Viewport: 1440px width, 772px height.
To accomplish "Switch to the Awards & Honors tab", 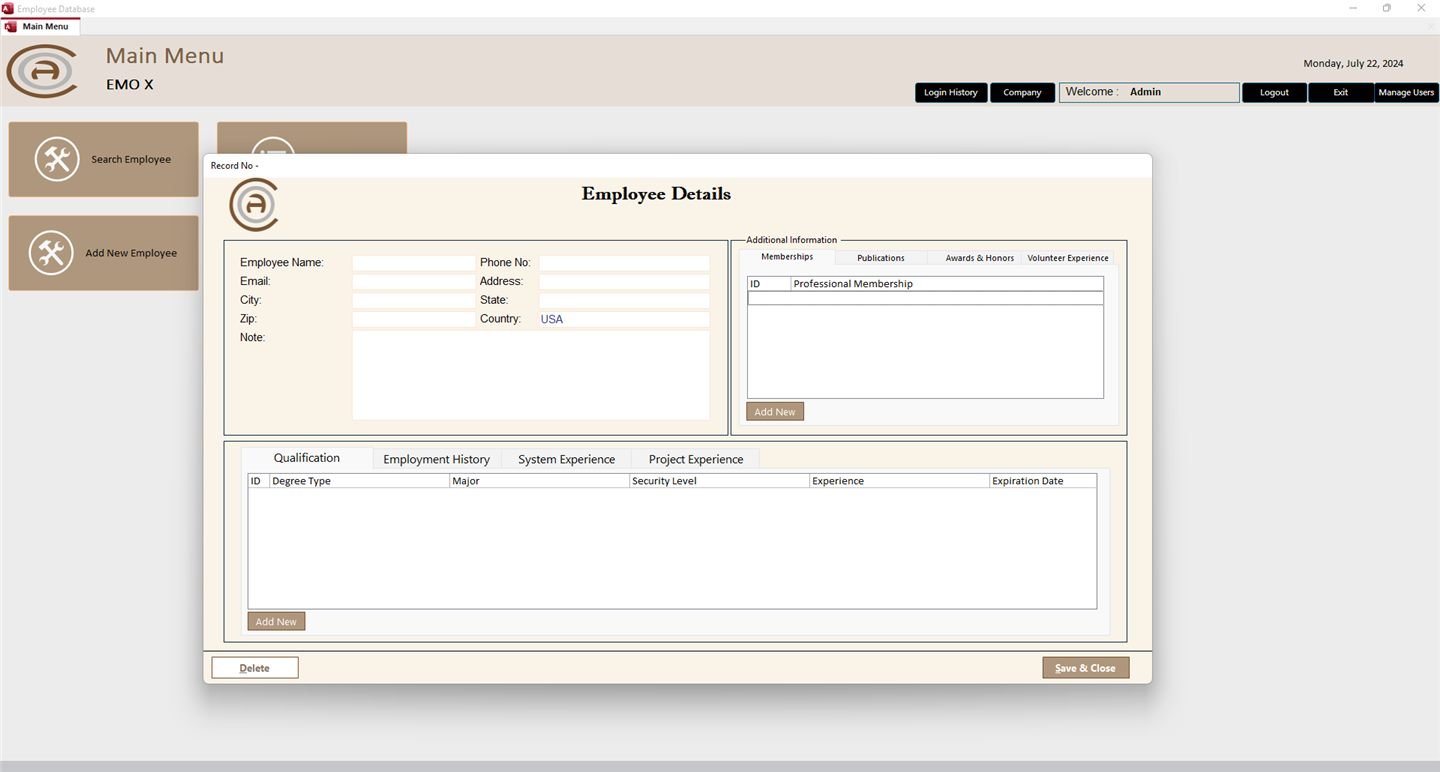I will [980, 258].
